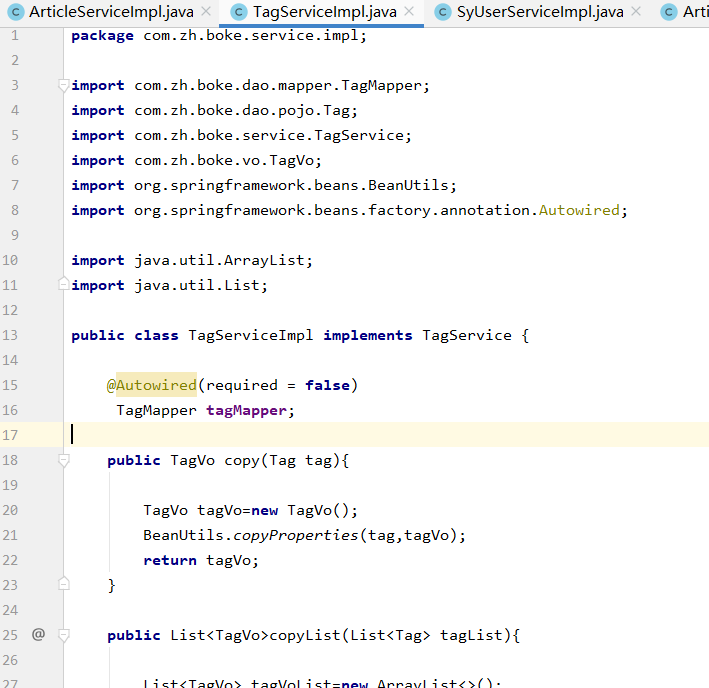Screen dimensions: 709x688
Task: Click the tagMapper field name on line 16
Action: point(246,410)
